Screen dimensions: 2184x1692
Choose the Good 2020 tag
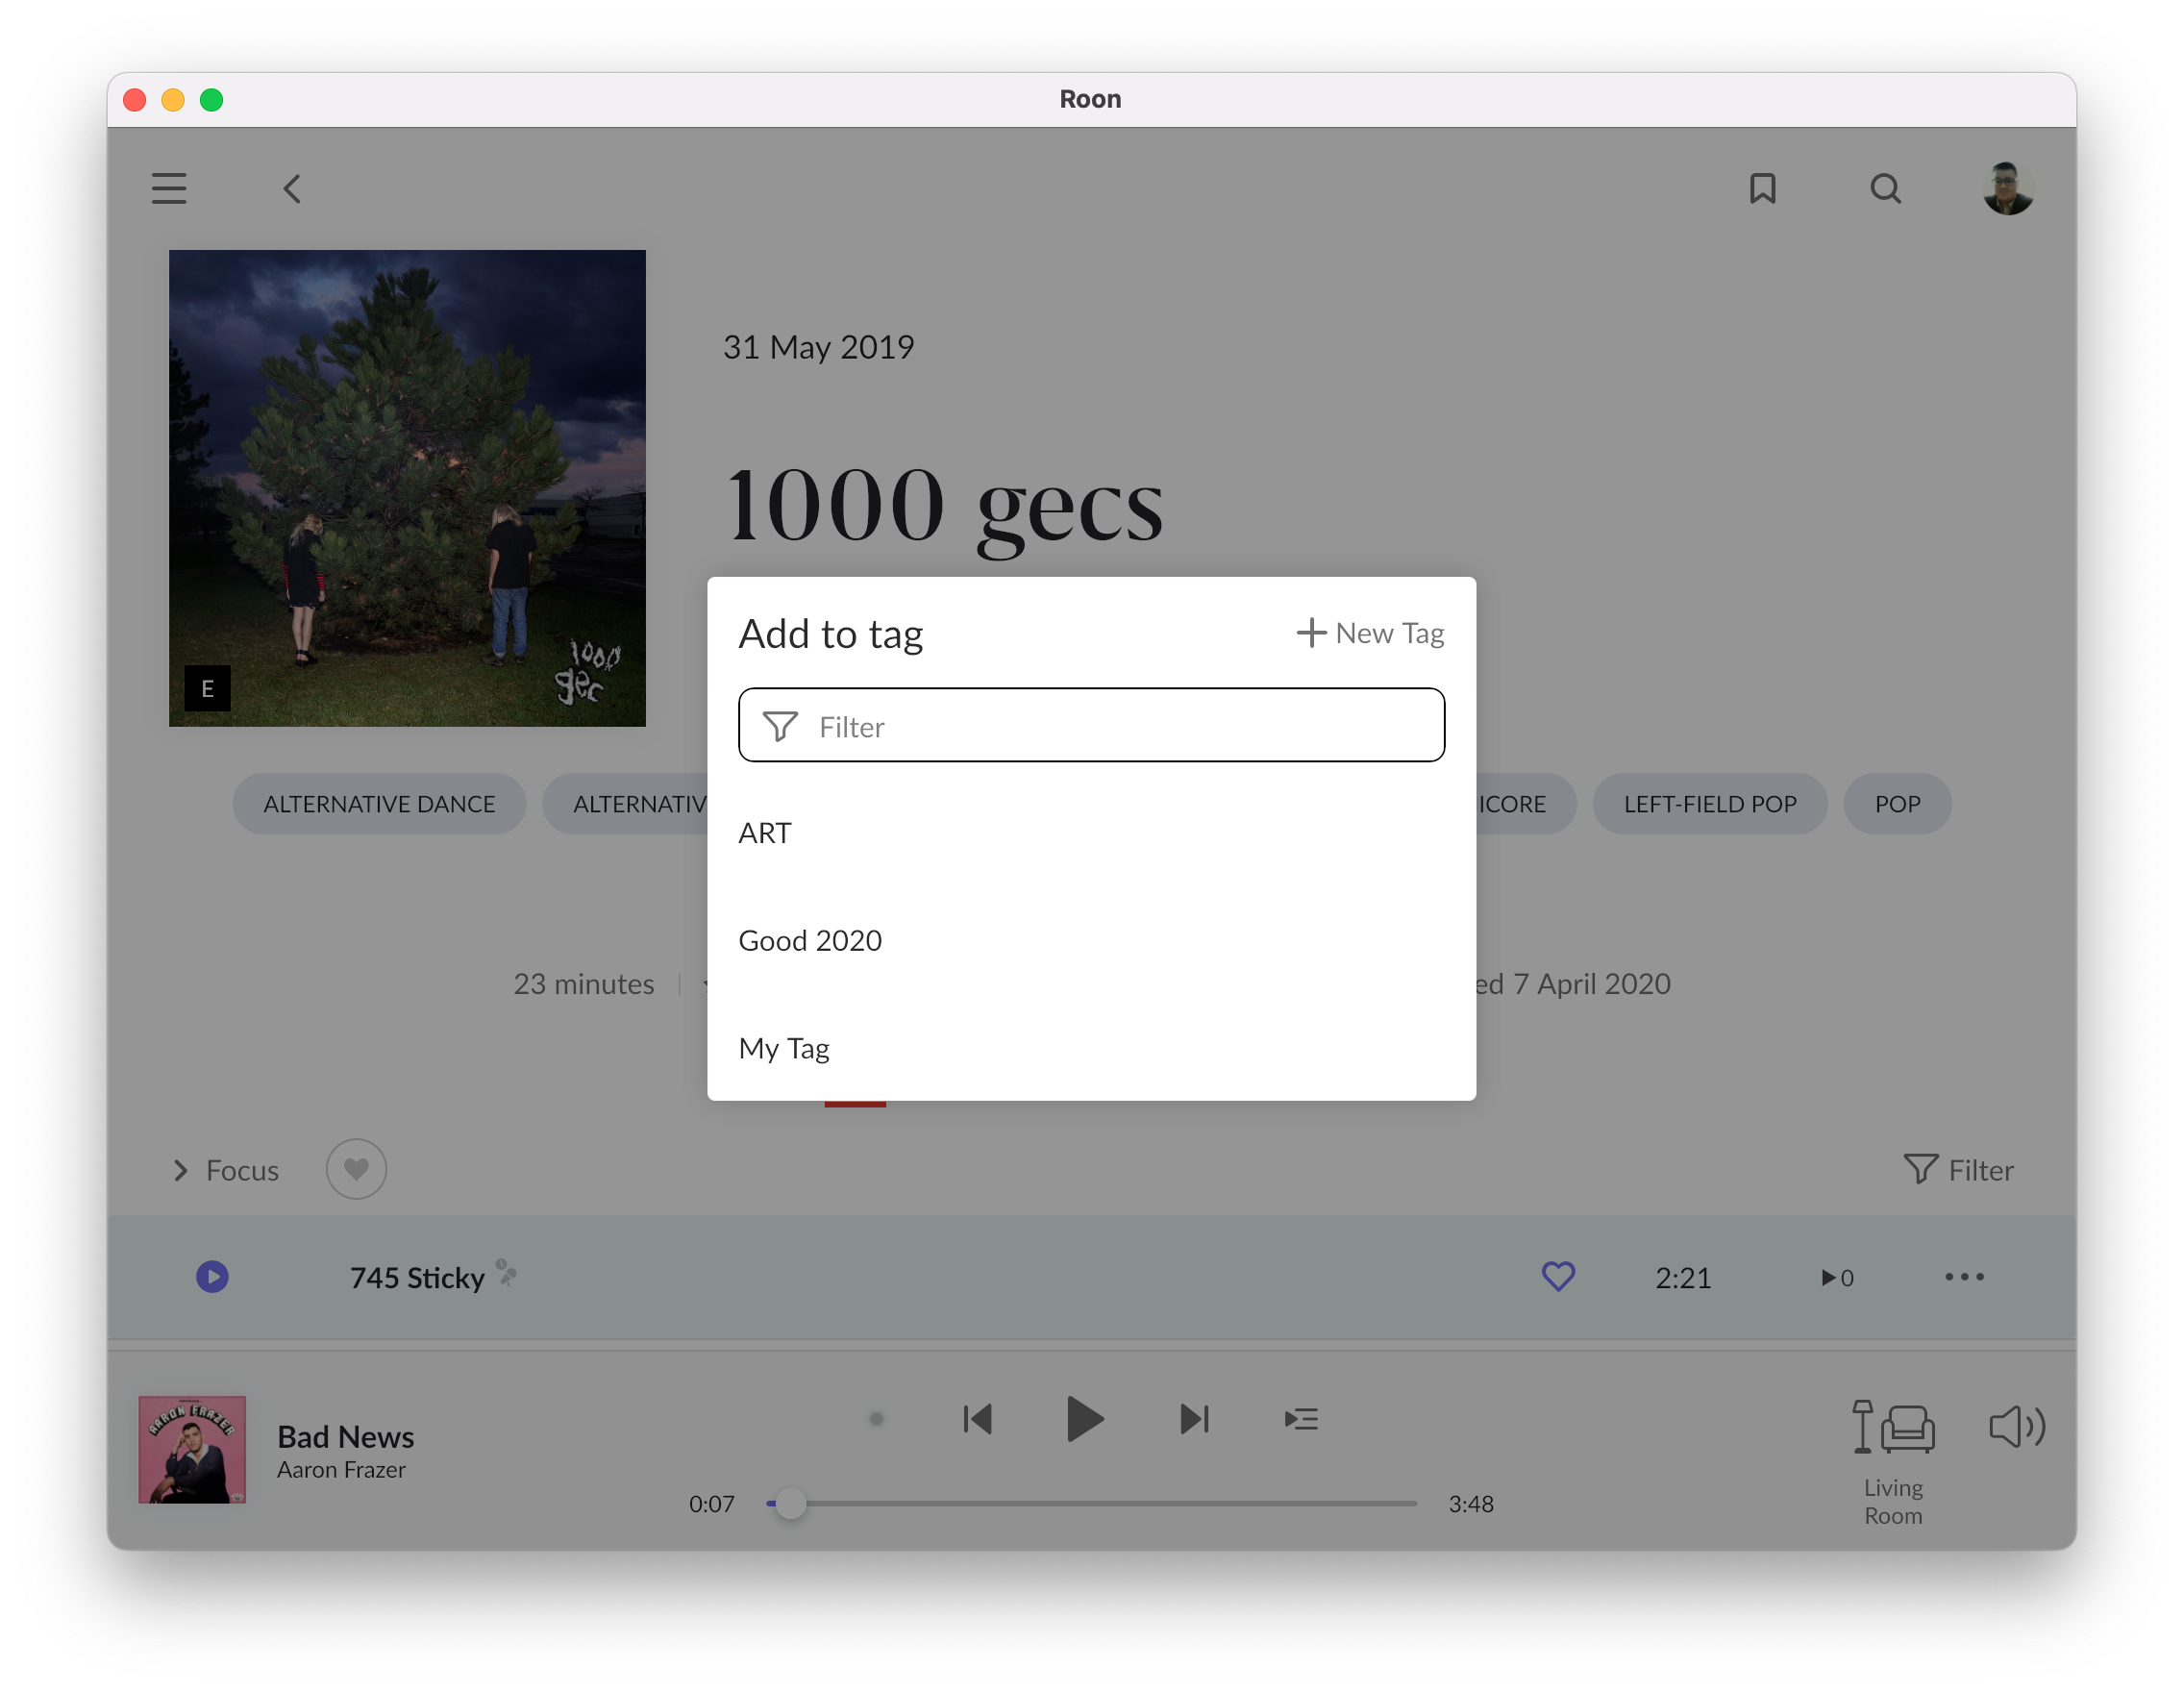pyautogui.click(x=810, y=940)
